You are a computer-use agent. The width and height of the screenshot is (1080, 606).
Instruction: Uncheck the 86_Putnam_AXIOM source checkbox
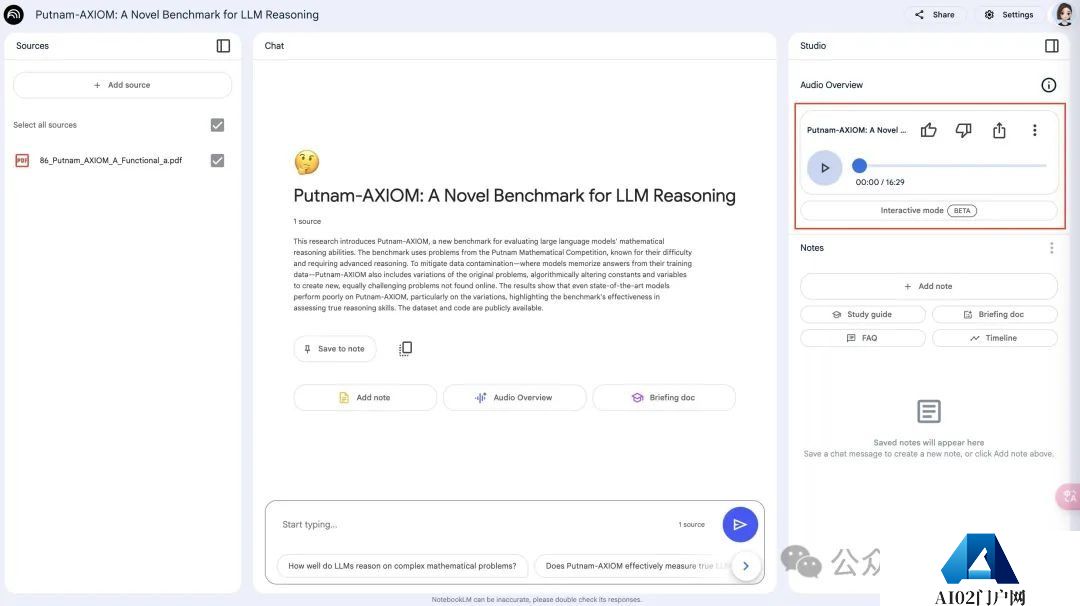[x=217, y=160]
